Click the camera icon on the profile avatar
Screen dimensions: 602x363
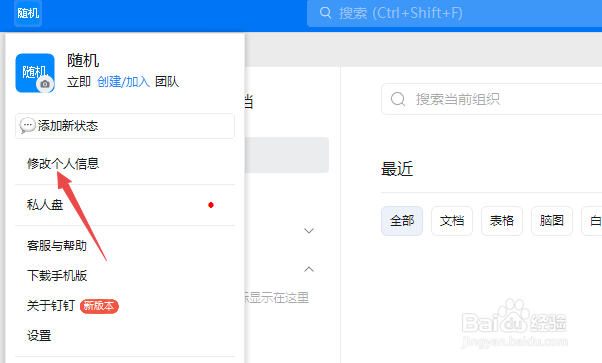pos(45,84)
